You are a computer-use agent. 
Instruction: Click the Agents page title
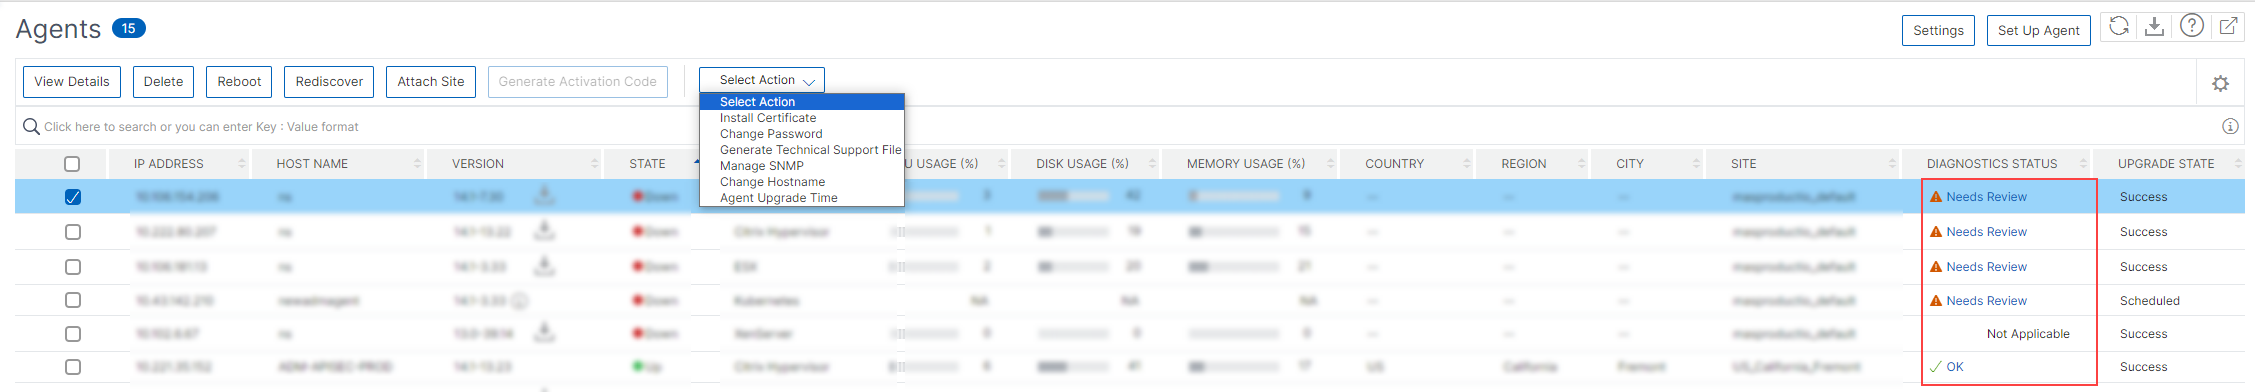[x=59, y=30]
